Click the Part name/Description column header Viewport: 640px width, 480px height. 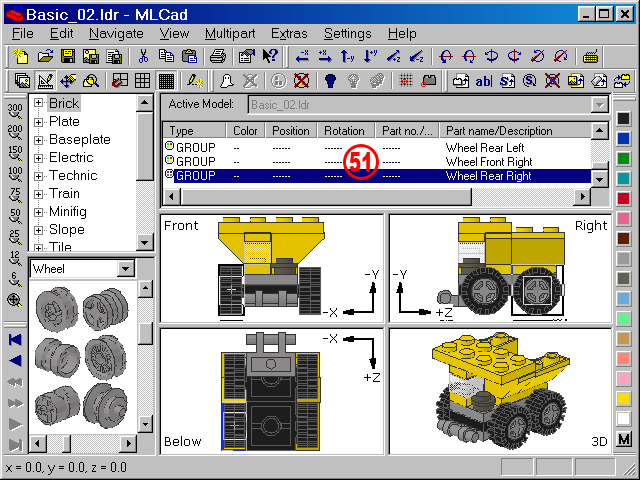(x=515, y=131)
